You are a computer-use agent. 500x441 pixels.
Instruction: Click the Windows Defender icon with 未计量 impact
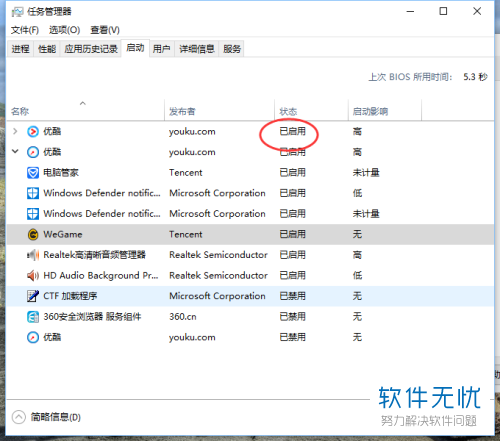pos(33,214)
